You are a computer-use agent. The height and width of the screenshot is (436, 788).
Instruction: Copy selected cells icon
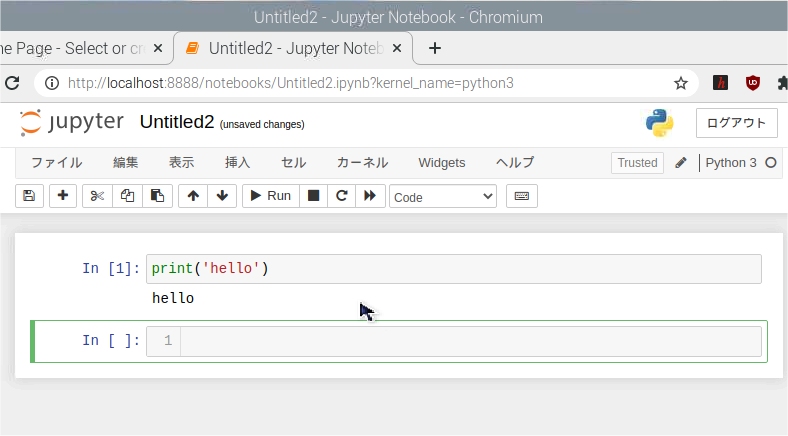click(127, 196)
